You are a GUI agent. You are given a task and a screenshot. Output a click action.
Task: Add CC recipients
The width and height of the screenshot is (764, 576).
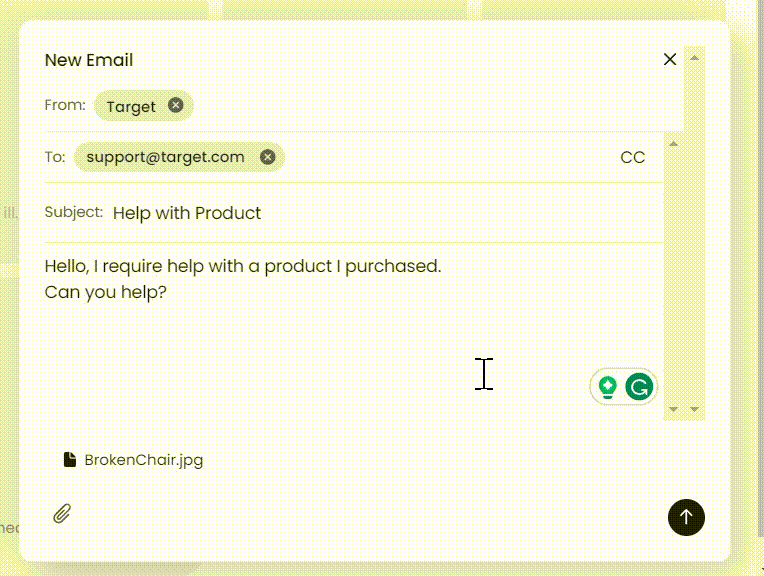632,157
